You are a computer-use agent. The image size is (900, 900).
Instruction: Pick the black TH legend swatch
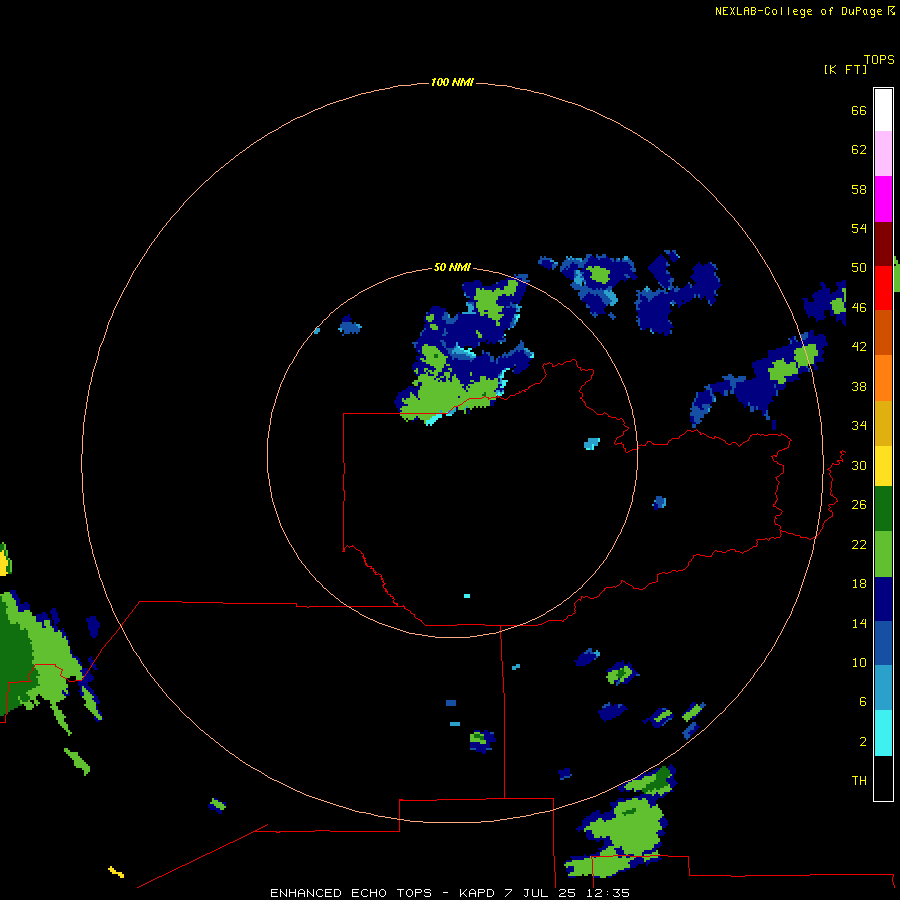click(883, 778)
